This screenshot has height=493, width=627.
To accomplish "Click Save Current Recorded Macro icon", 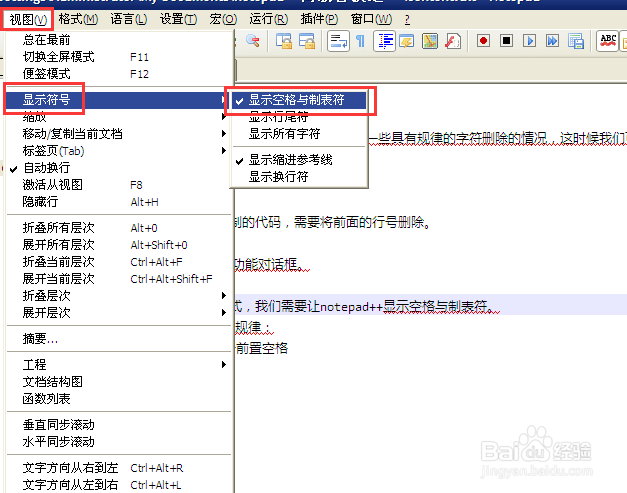I will pyautogui.click(x=576, y=41).
